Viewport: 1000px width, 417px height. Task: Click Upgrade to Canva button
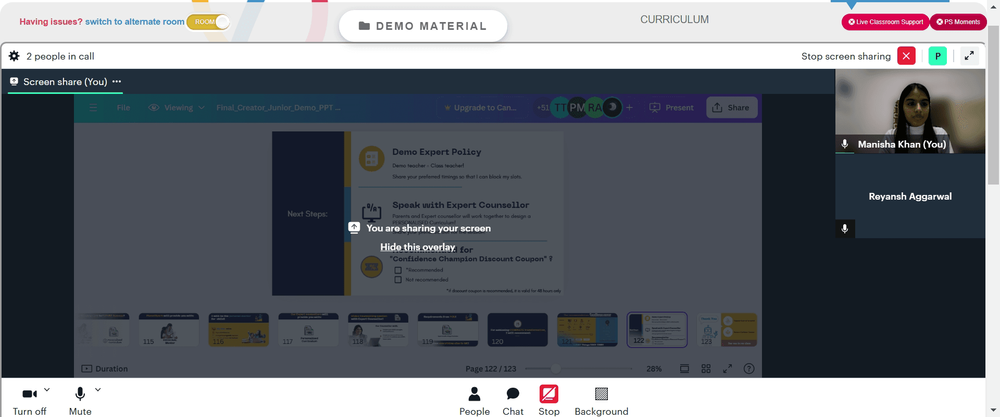pos(480,108)
